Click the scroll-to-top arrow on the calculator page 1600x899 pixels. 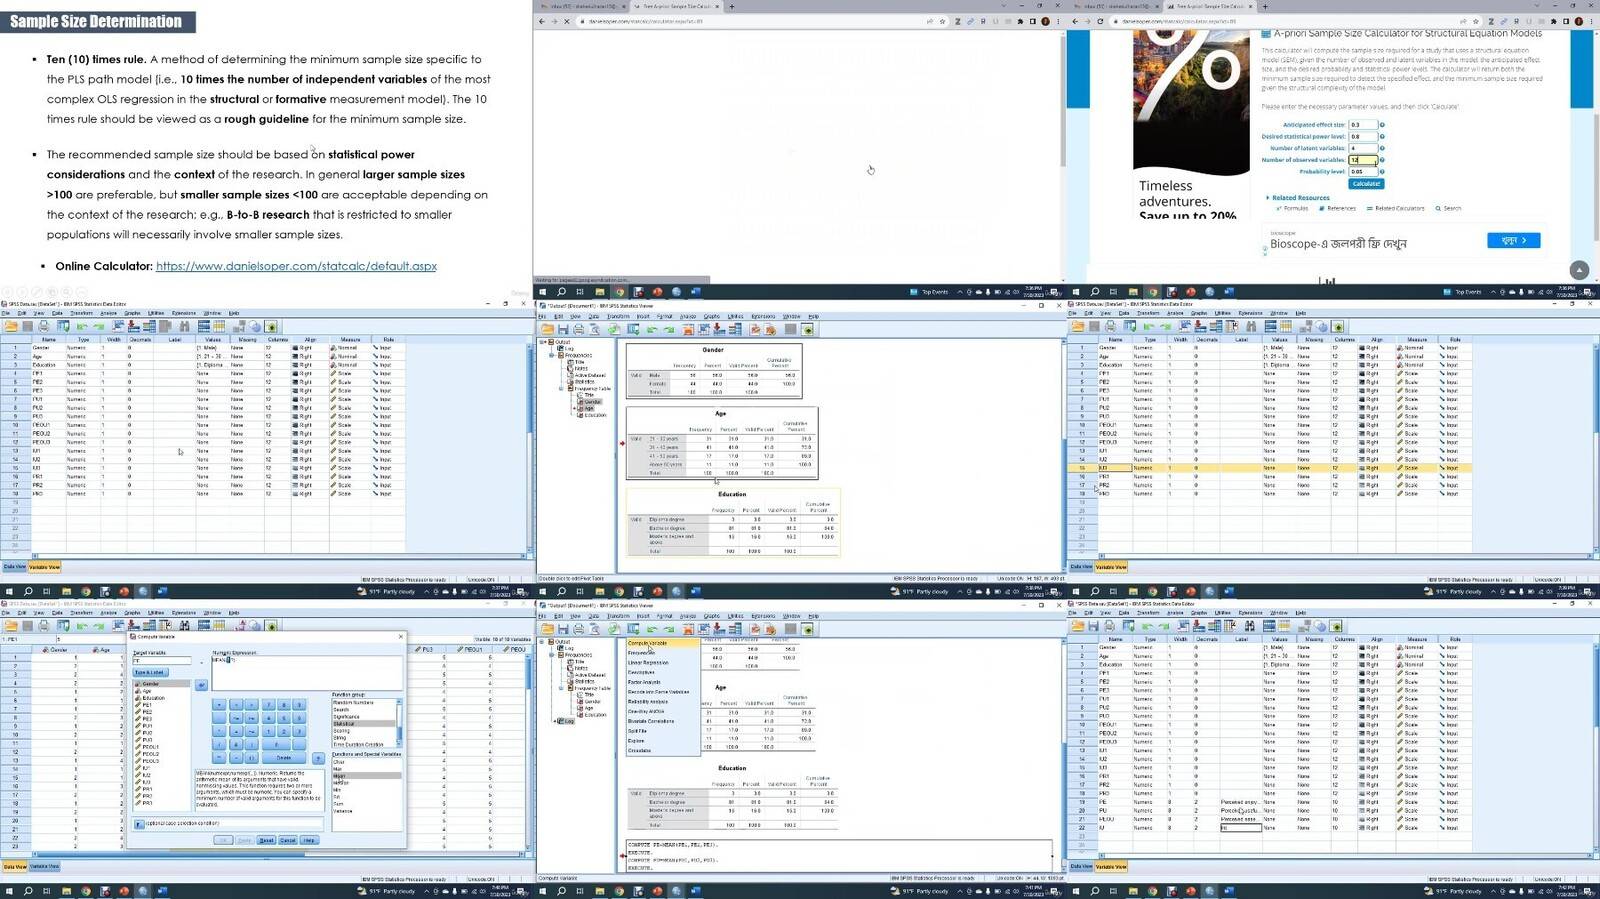tap(1579, 270)
